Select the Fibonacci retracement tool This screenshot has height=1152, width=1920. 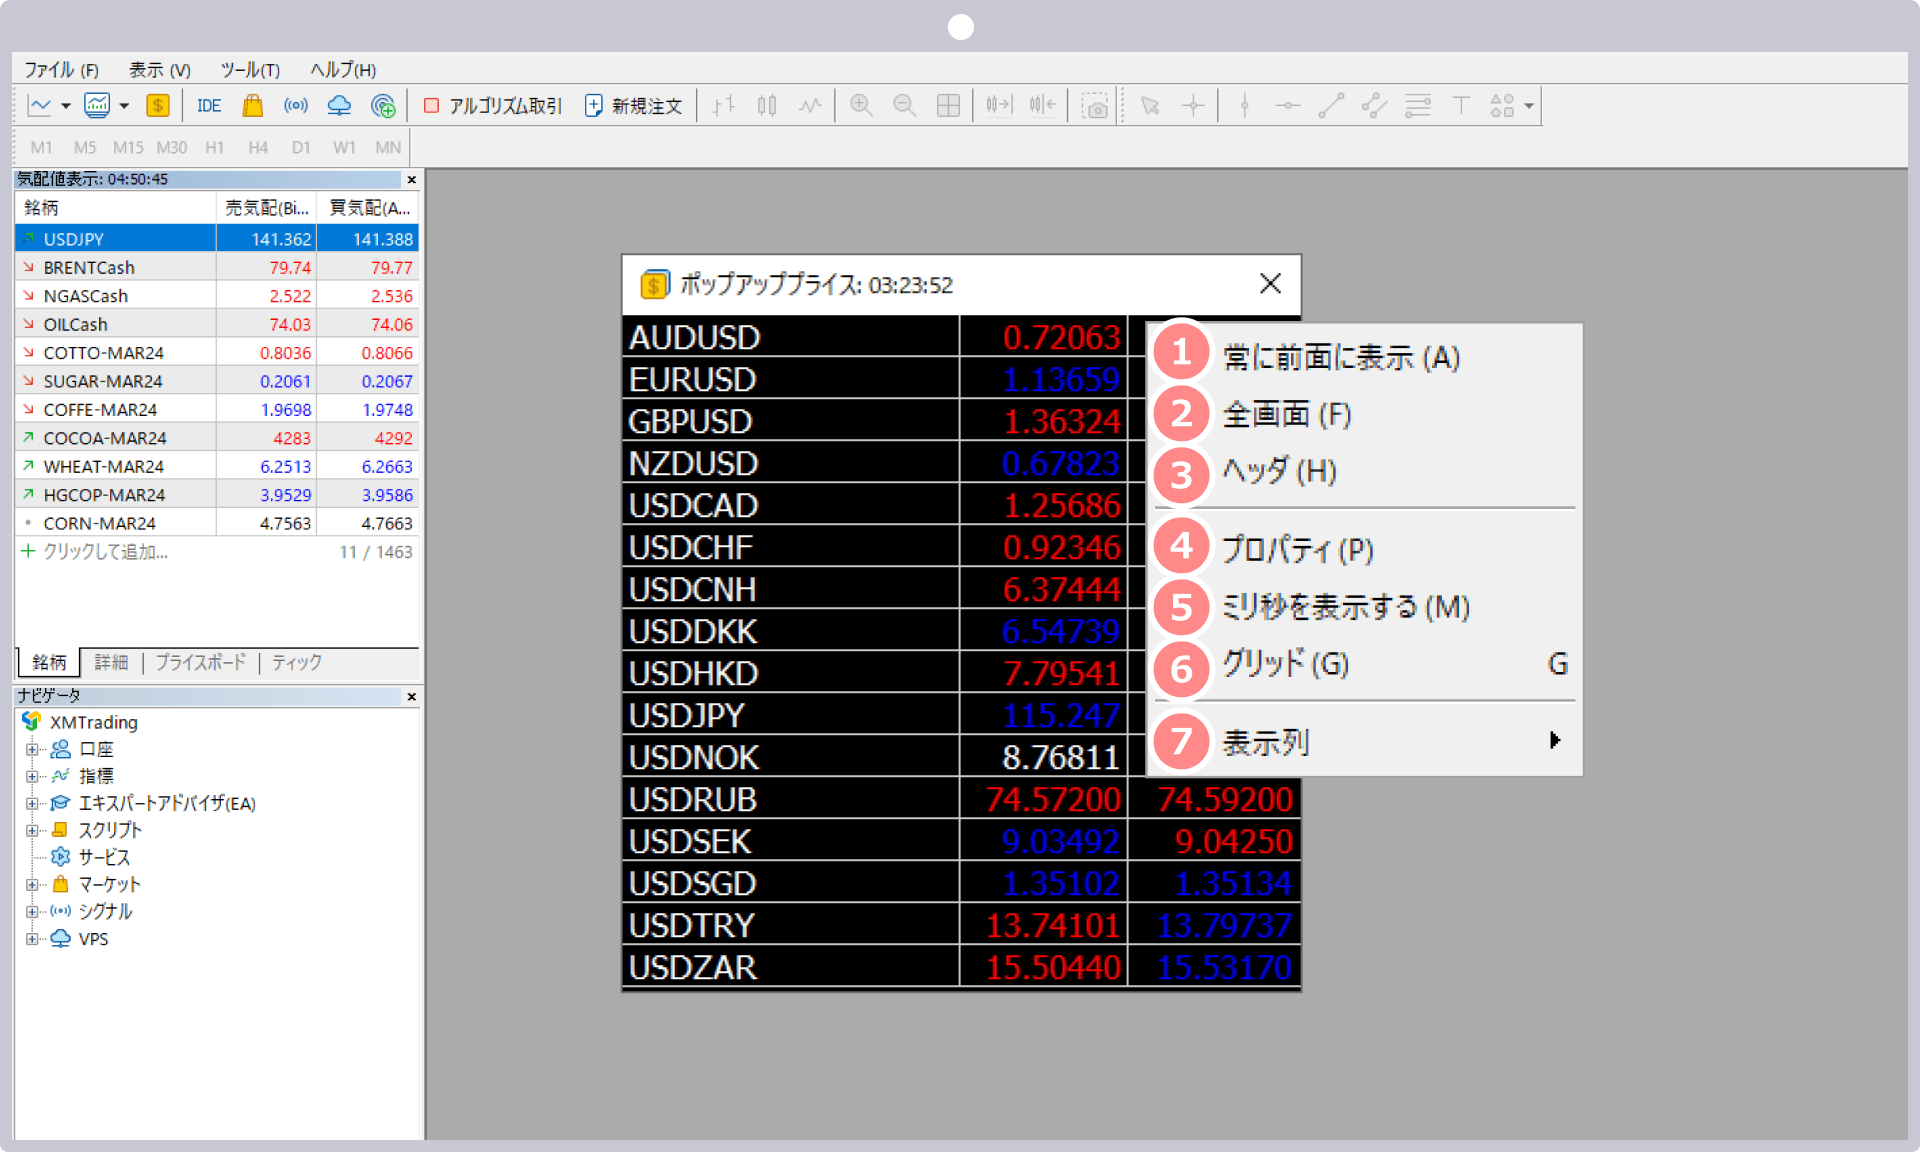pos(1418,105)
